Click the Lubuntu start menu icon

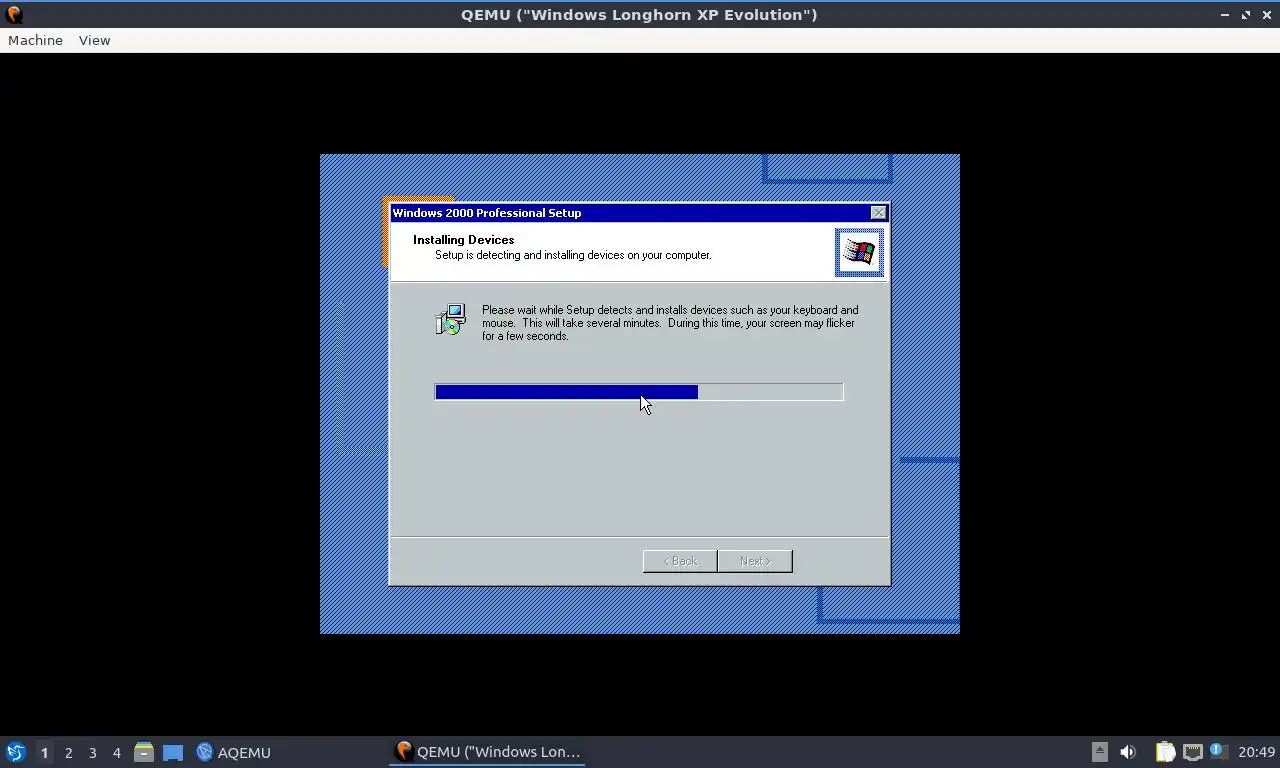15,752
